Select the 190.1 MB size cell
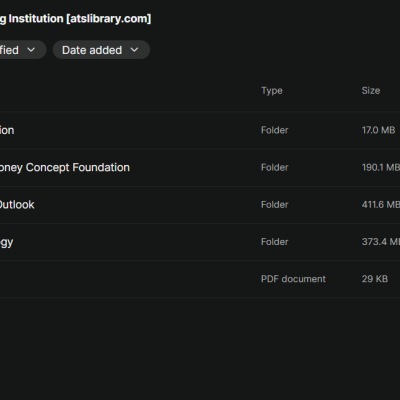This screenshot has width=400, height=400. (381, 167)
